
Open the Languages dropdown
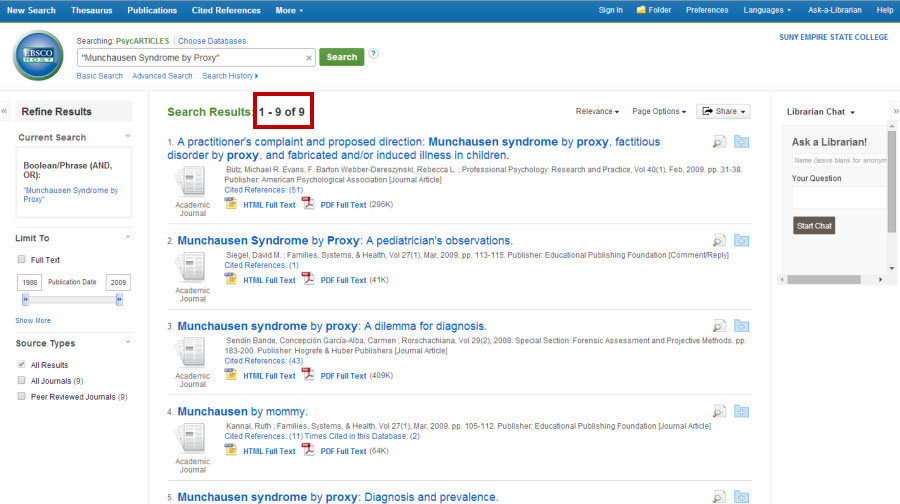point(767,10)
